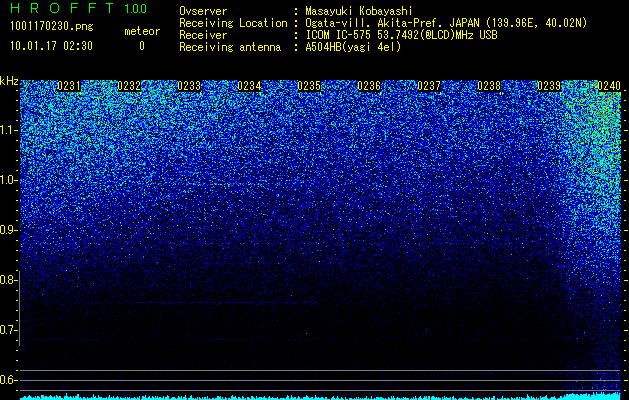Click the 0238 time marker

[x=489, y=86]
